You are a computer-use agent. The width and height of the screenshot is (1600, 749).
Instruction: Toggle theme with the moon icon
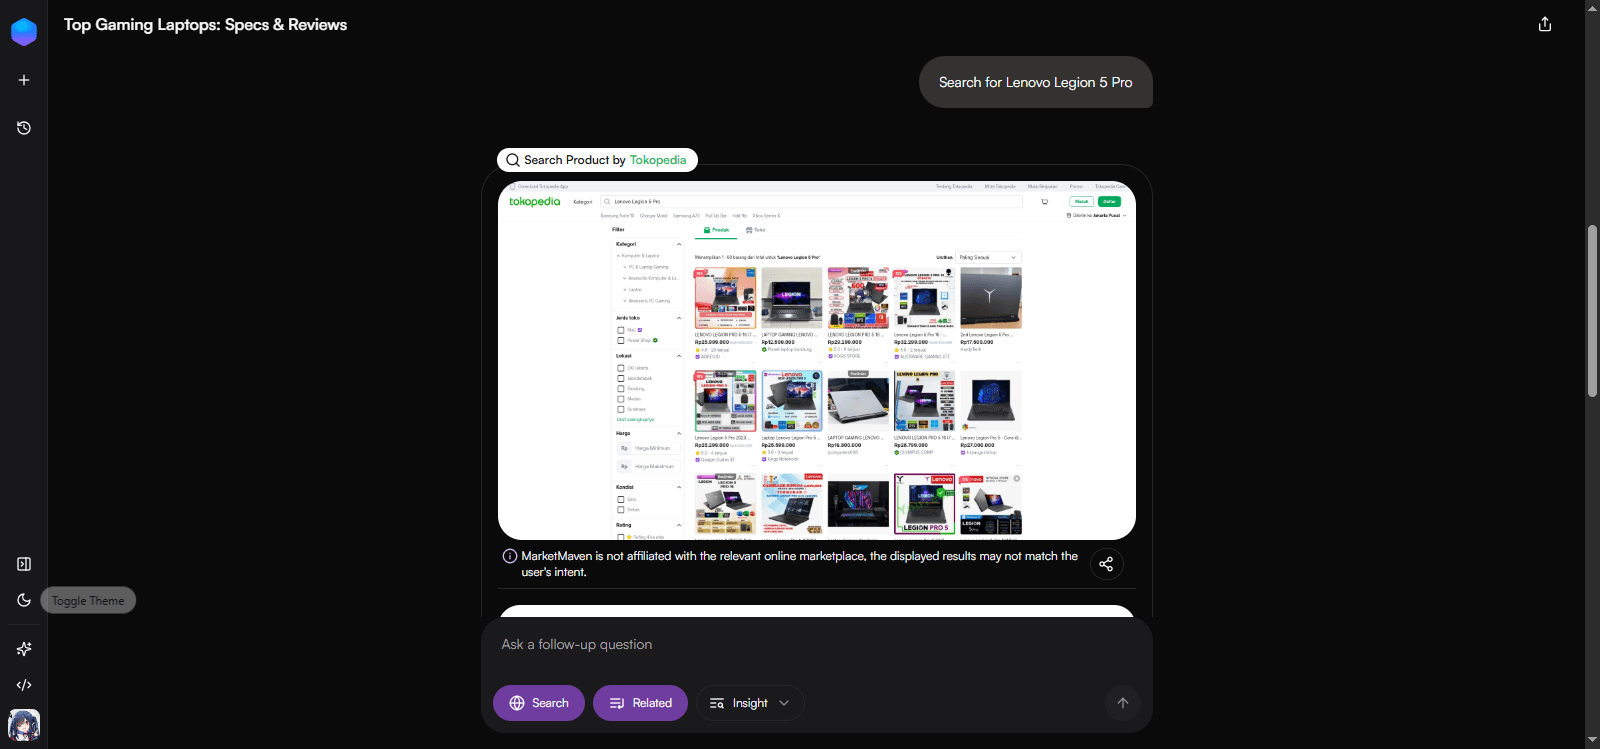[24, 600]
